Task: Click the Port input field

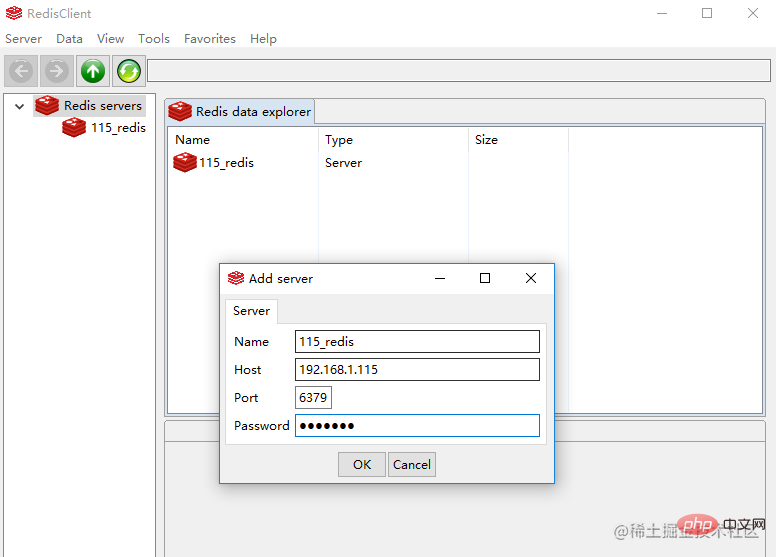Action: [313, 398]
